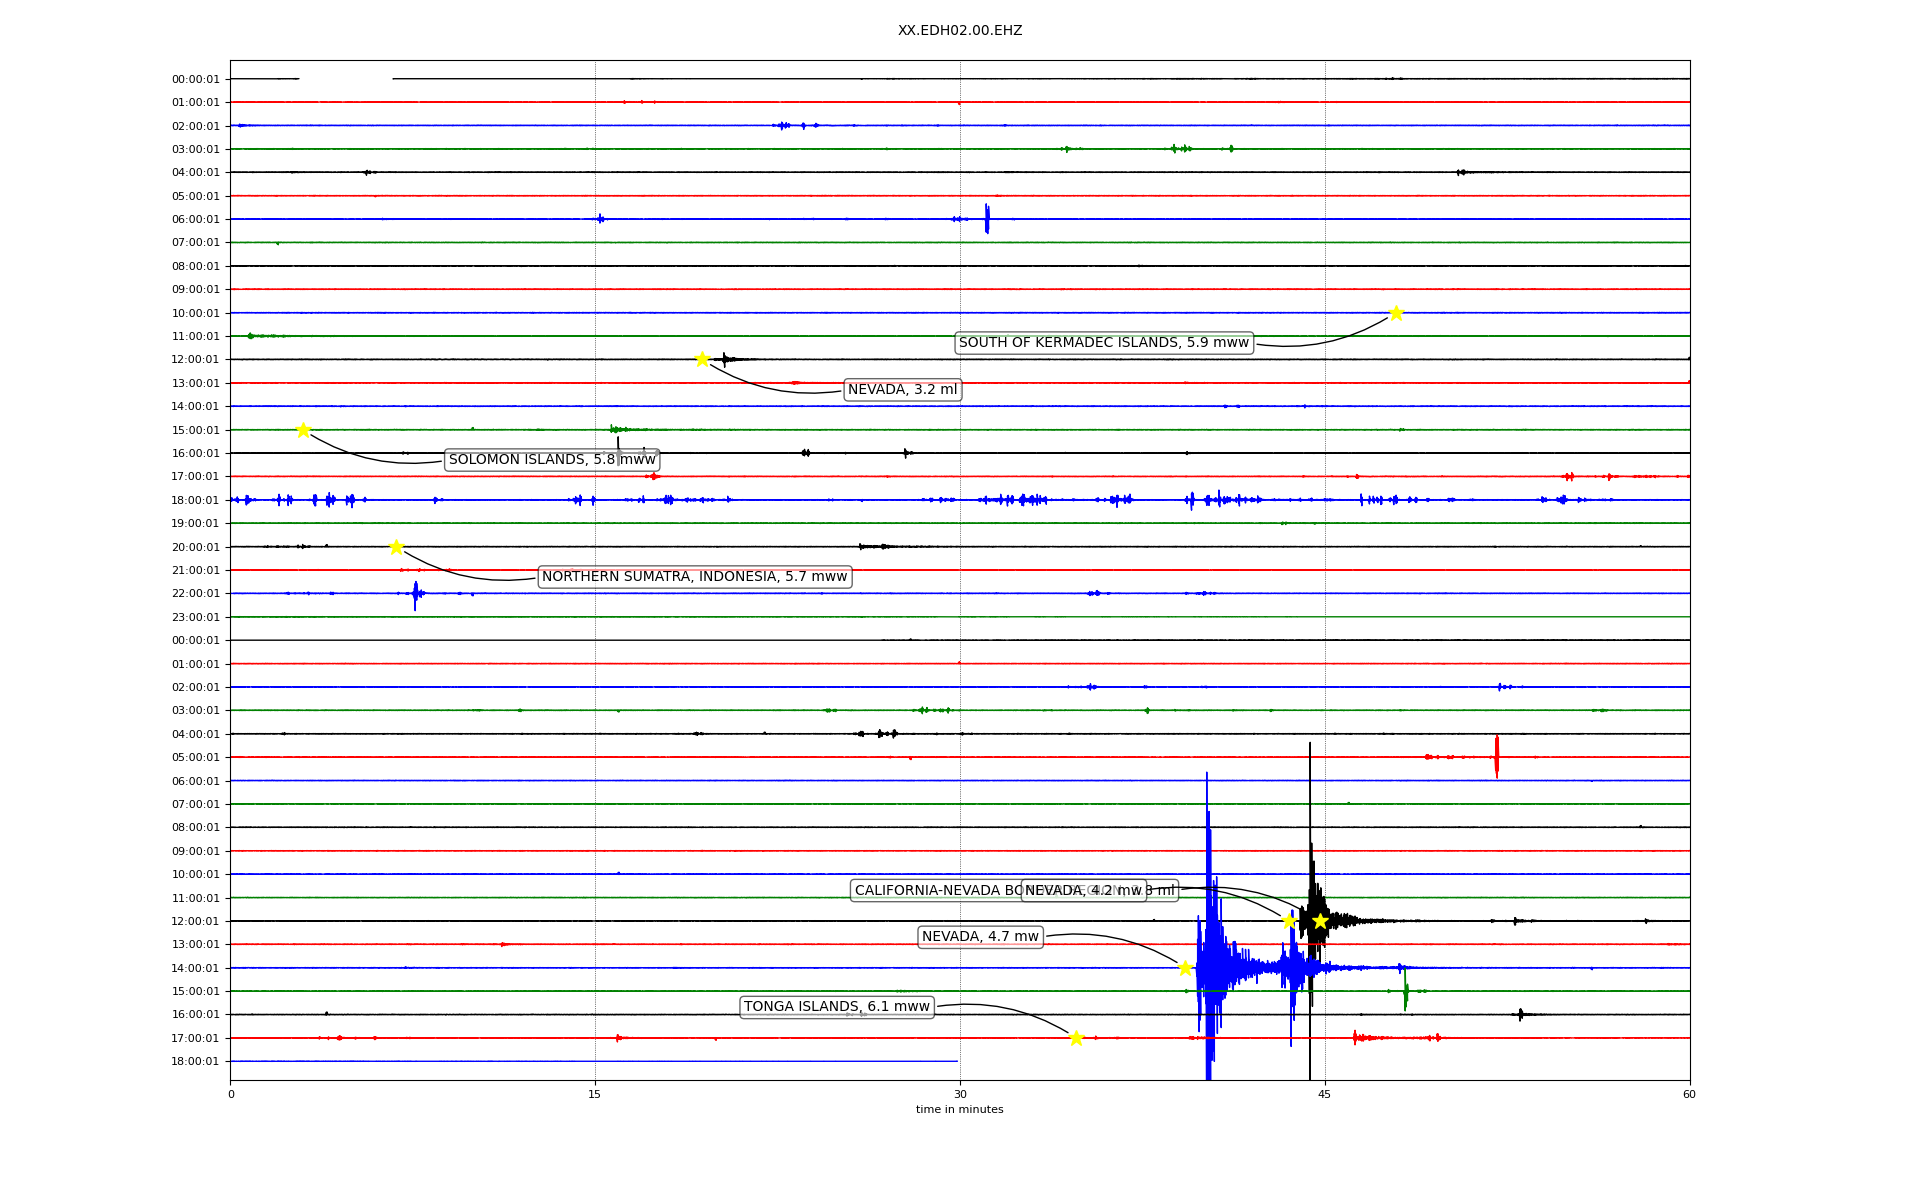The image size is (1920, 1200).
Task: Click the XX.EDH02.00.EHZ plot title
Action: point(959,31)
